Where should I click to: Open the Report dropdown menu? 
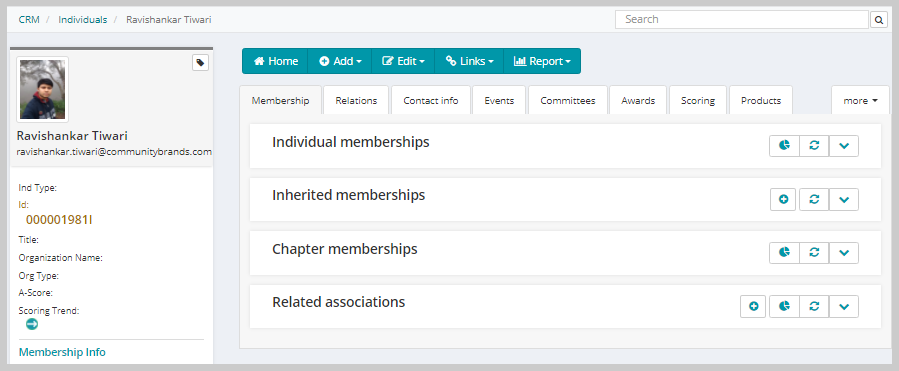[542, 61]
